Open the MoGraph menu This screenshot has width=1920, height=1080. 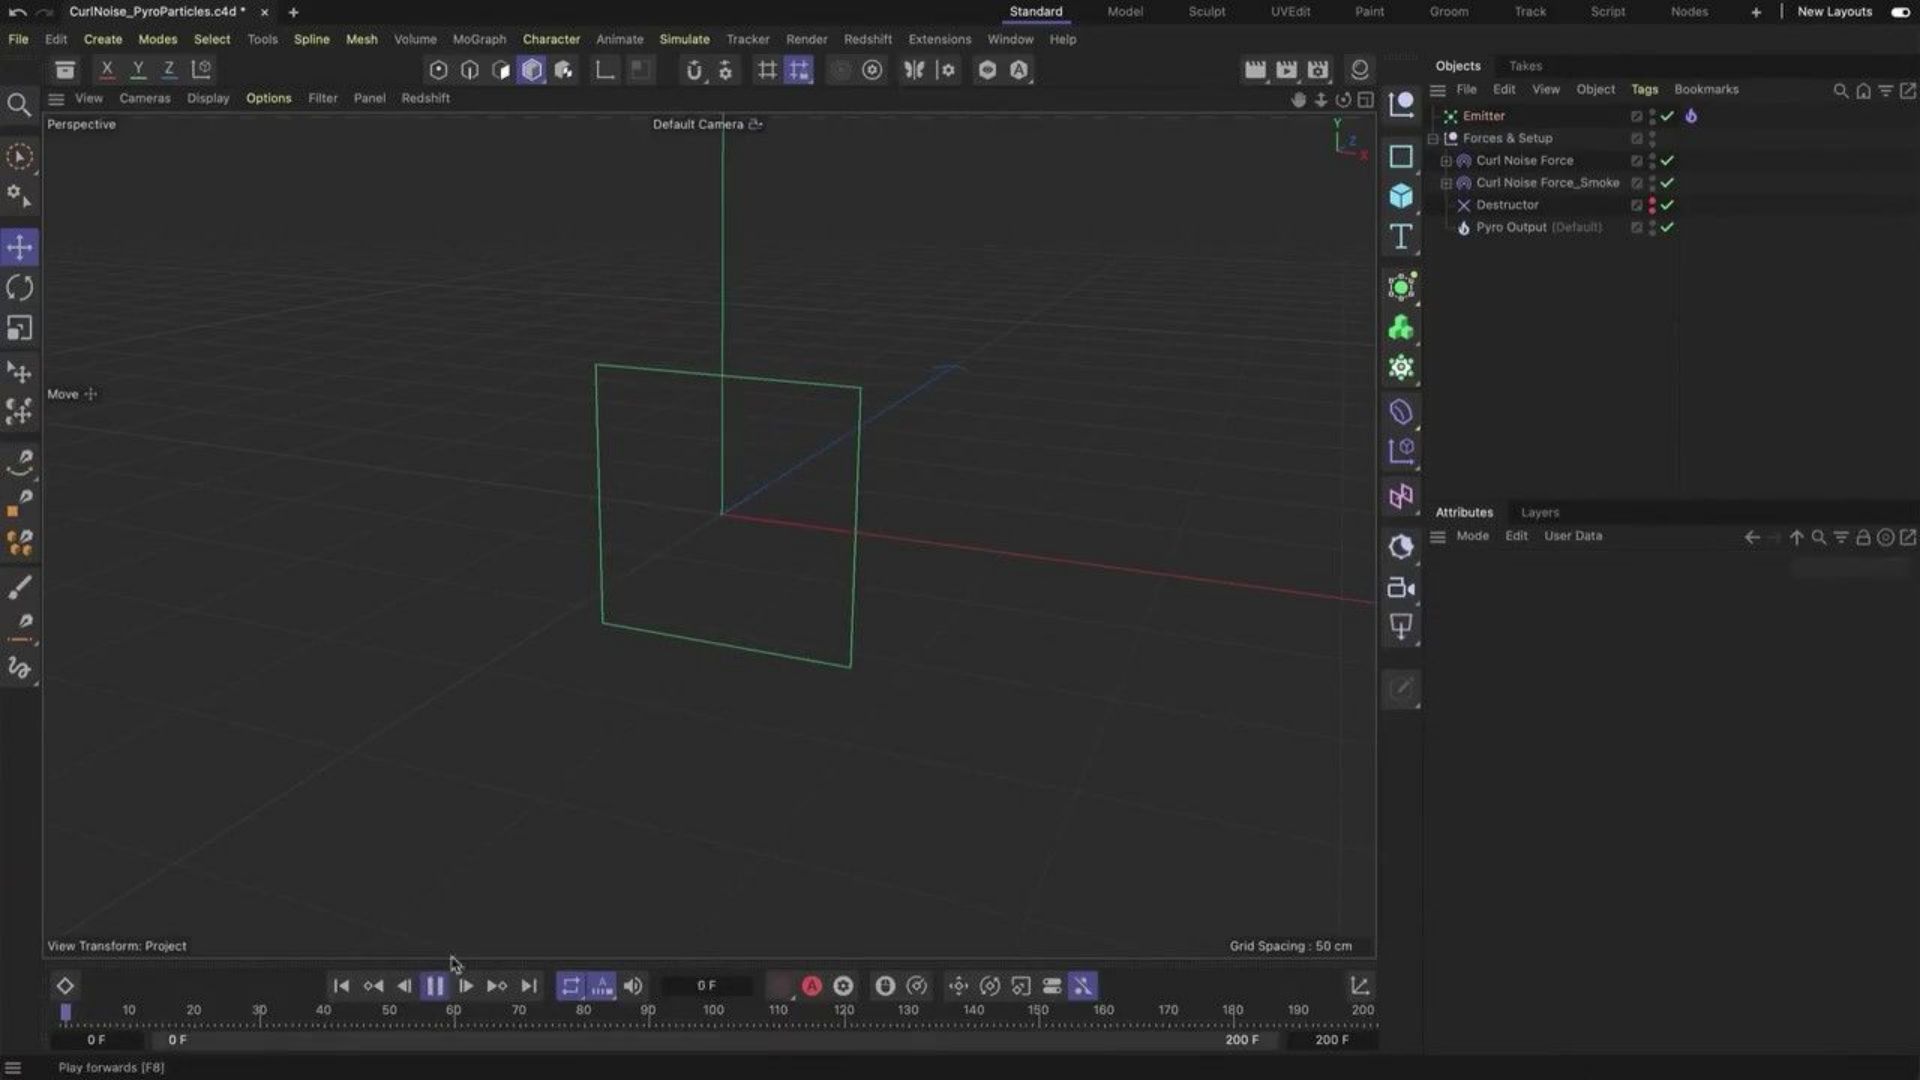pos(479,39)
